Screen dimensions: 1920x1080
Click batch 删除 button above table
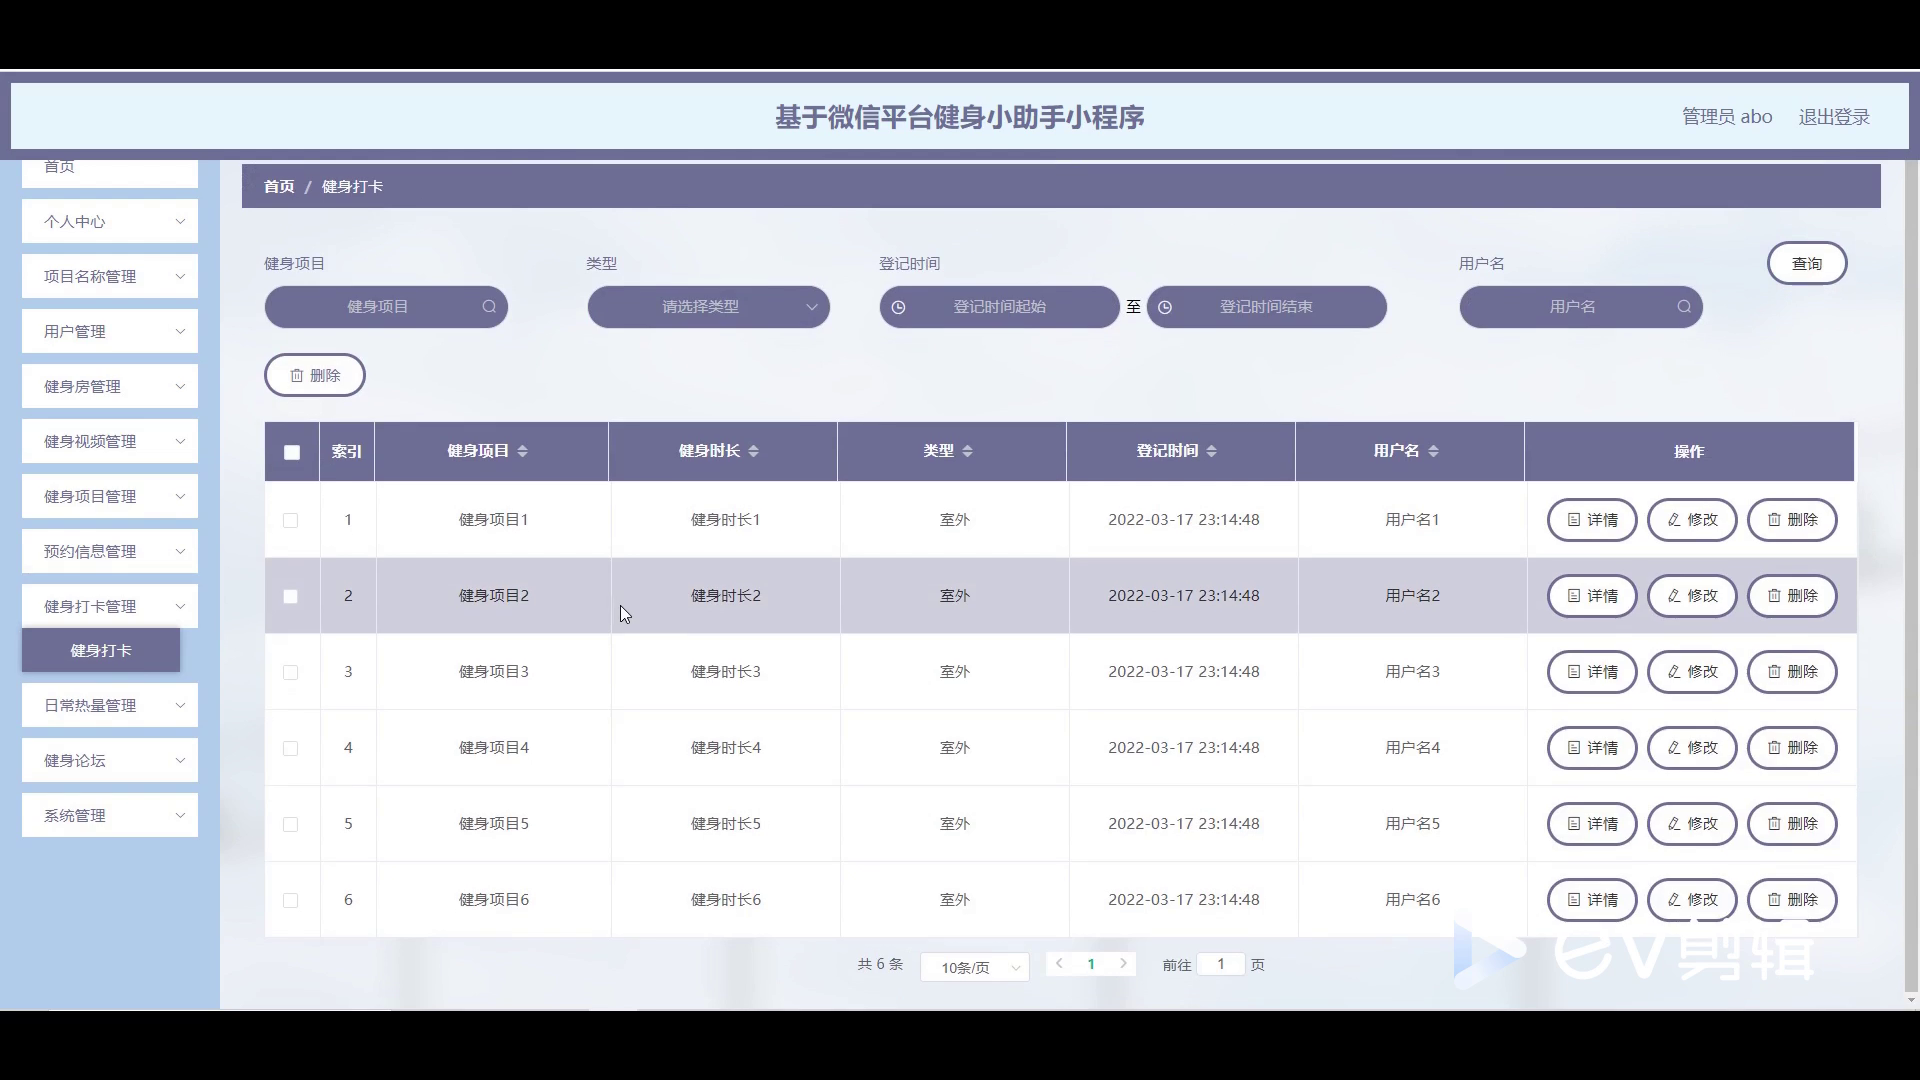tap(315, 375)
